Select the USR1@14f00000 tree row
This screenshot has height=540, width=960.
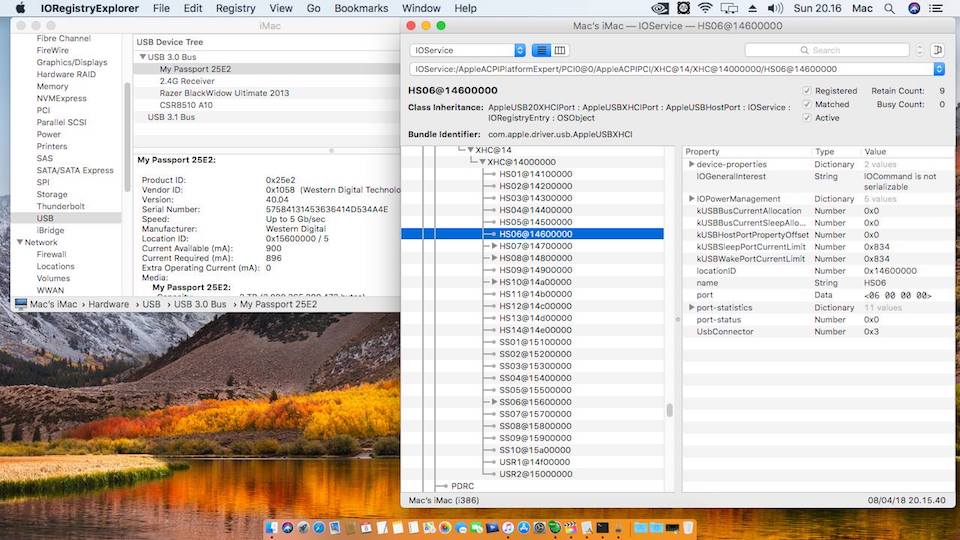pos(533,462)
